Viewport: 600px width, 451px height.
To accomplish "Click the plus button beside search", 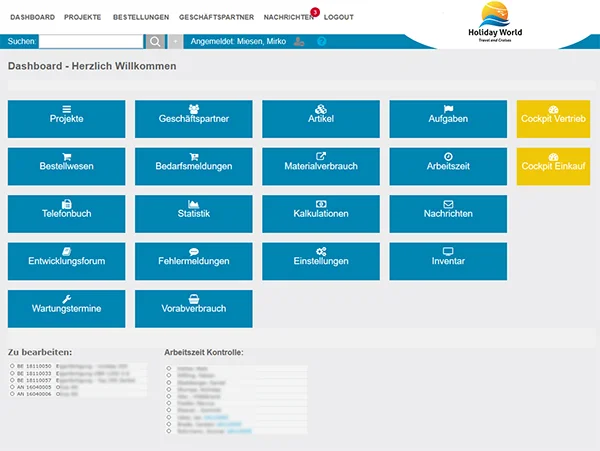I will (x=175, y=41).
